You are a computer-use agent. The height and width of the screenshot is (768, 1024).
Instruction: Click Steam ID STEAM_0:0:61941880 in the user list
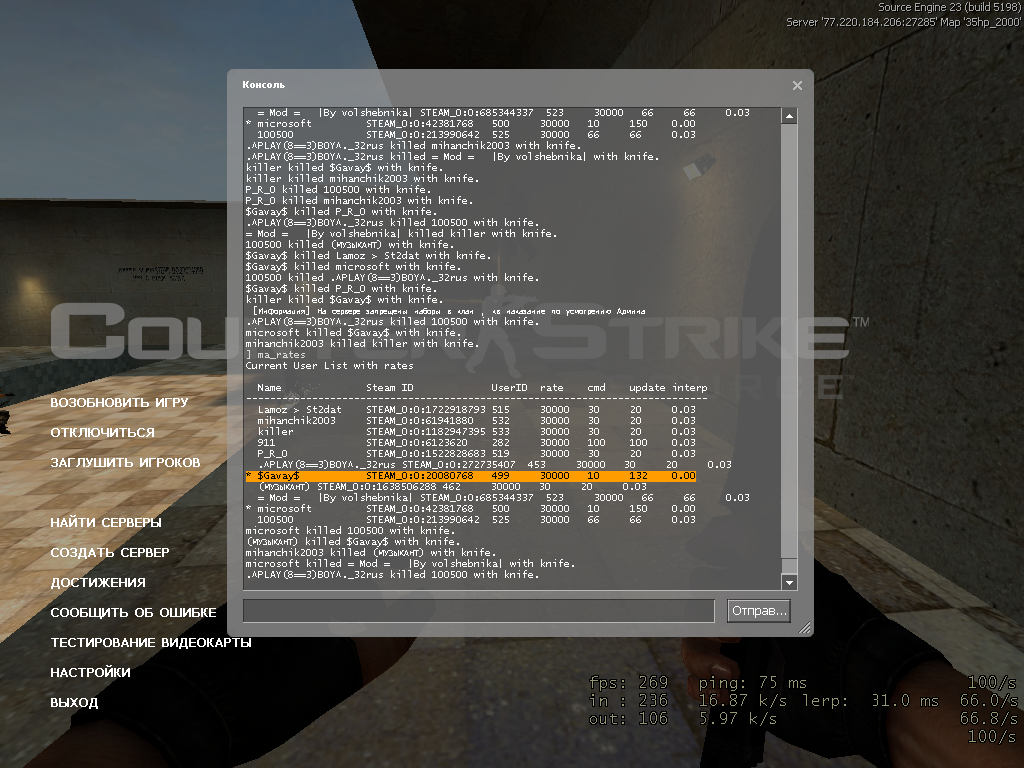tap(420, 421)
